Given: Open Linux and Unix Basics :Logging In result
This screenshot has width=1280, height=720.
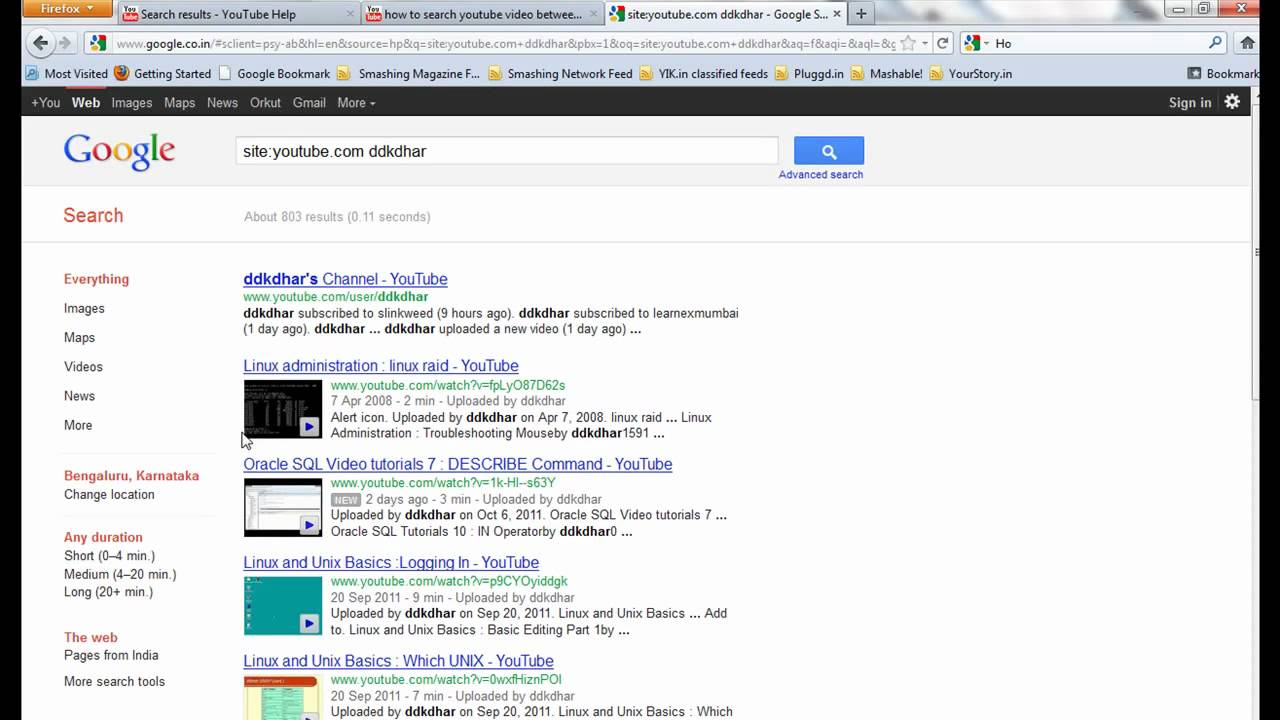Looking at the screenshot, I should click(x=391, y=563).
